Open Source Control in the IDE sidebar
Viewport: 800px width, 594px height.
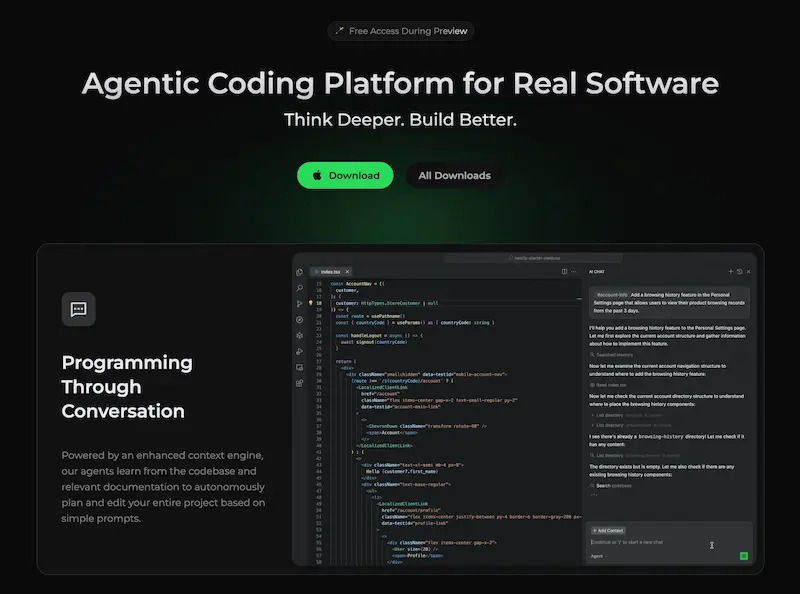[299, 304]
